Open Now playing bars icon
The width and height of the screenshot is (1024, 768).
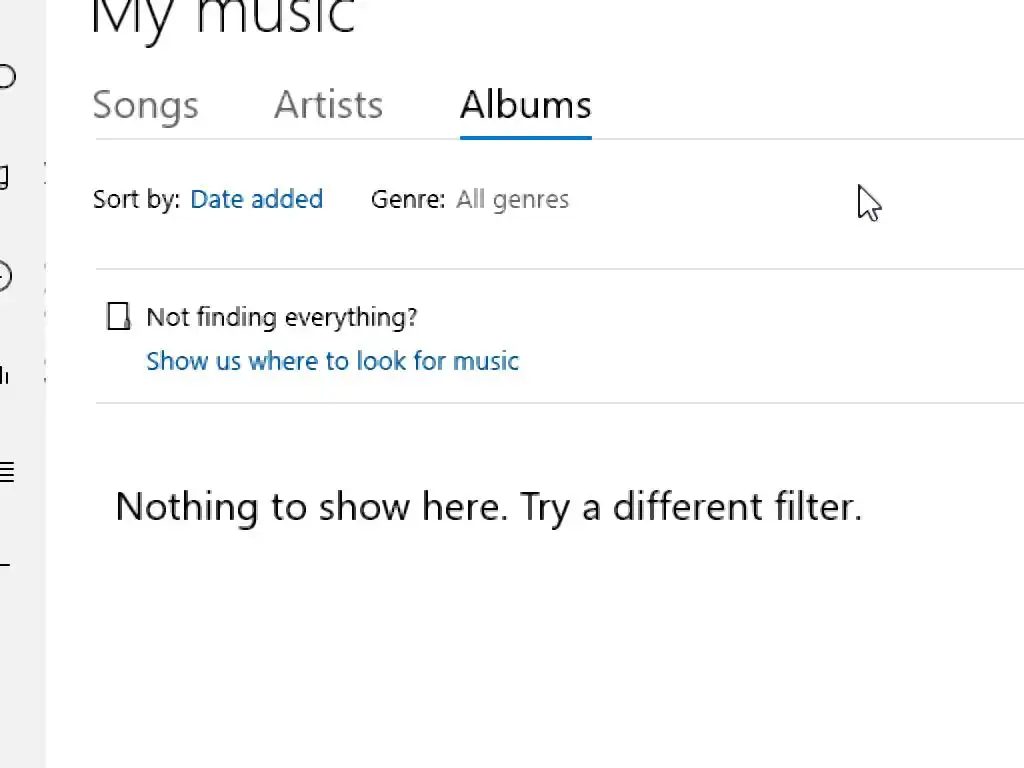point(5,375)
